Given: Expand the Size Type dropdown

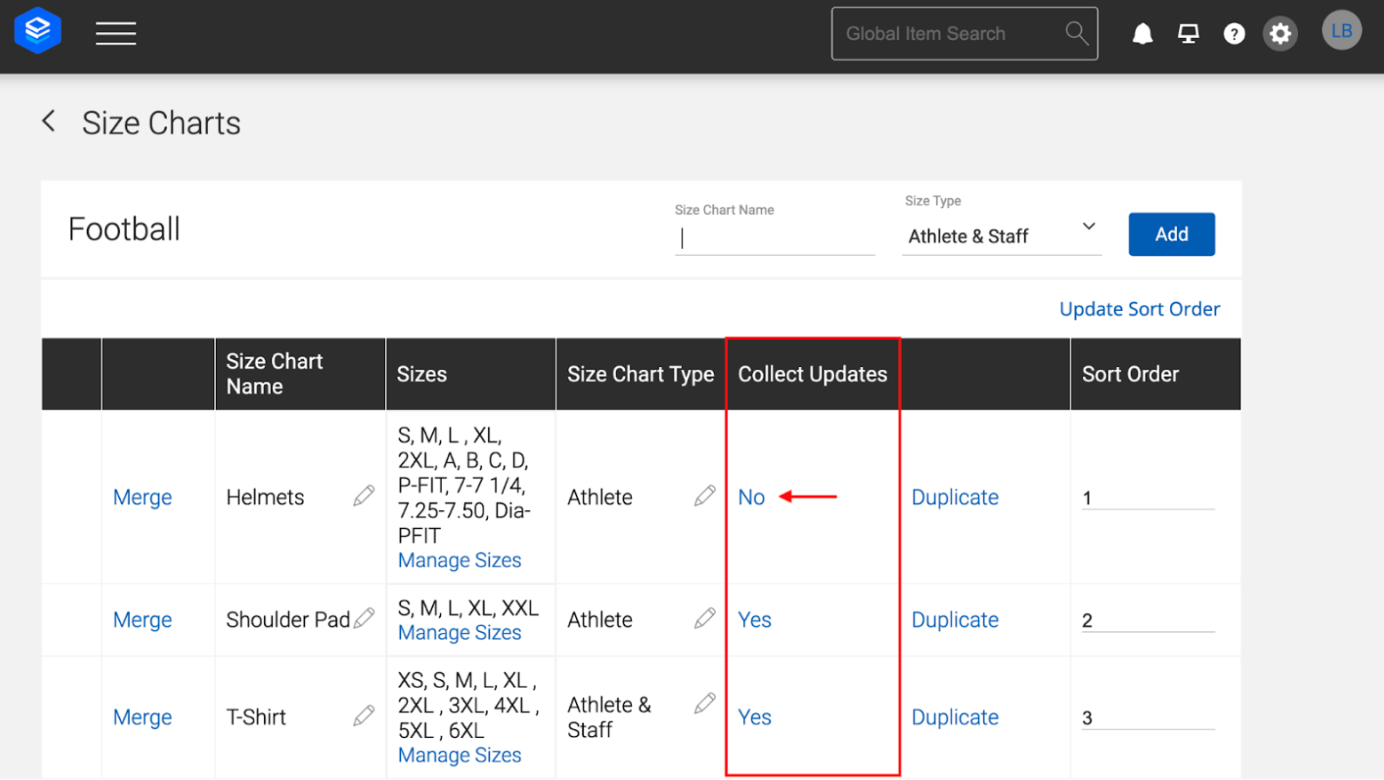Looking at the screenshot, I should [1002, 236].
